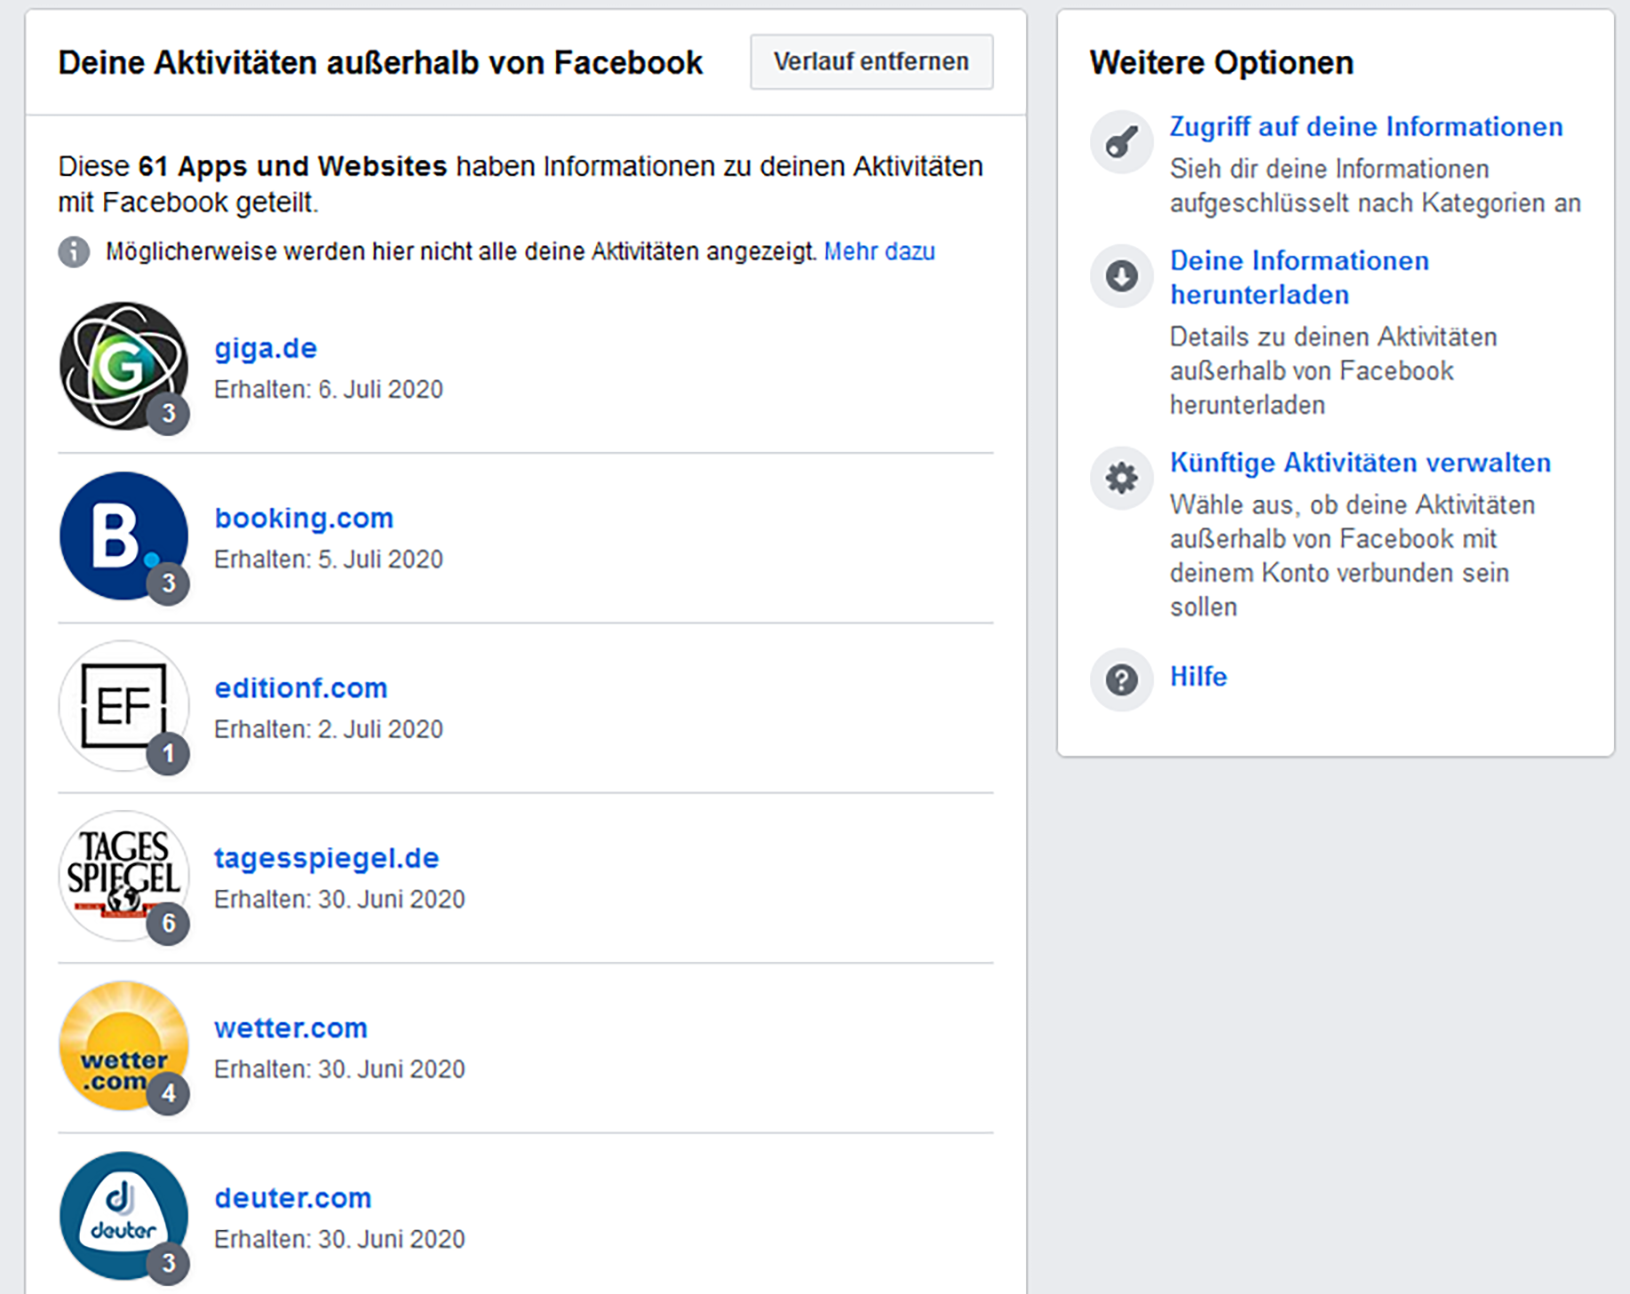This screenshot has height=1294, width=1630.
Task: Open Zugriff auf deine Informationen link
Action: pyautogui.click(x=1366, y=127)
